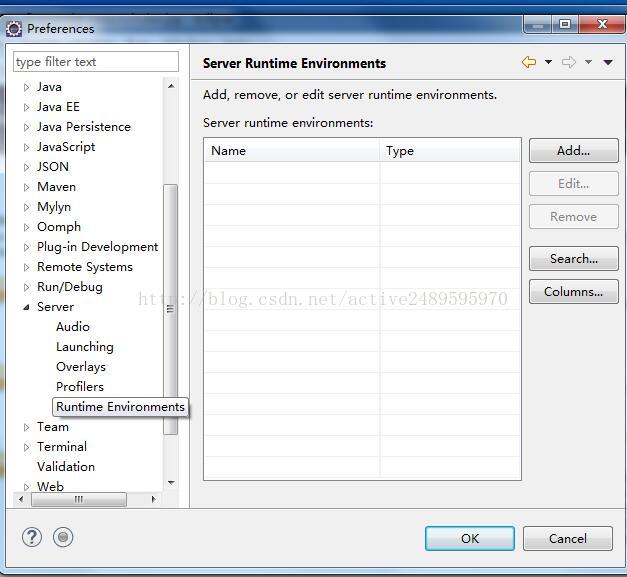
Task: Expand the Maven tree node
Action: (26, 187)
